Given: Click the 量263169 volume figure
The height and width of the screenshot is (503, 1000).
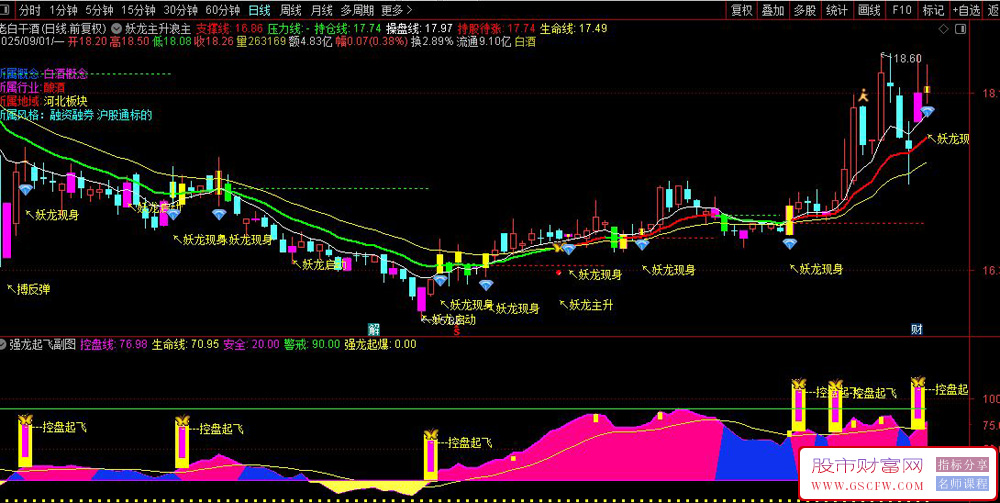Looking at the screenshot, I should 260,42.
